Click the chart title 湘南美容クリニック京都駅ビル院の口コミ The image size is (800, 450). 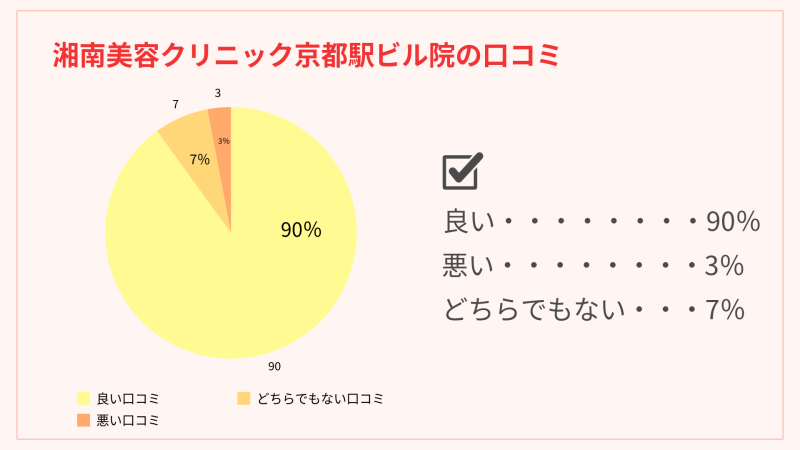click(x=305, y=55)
